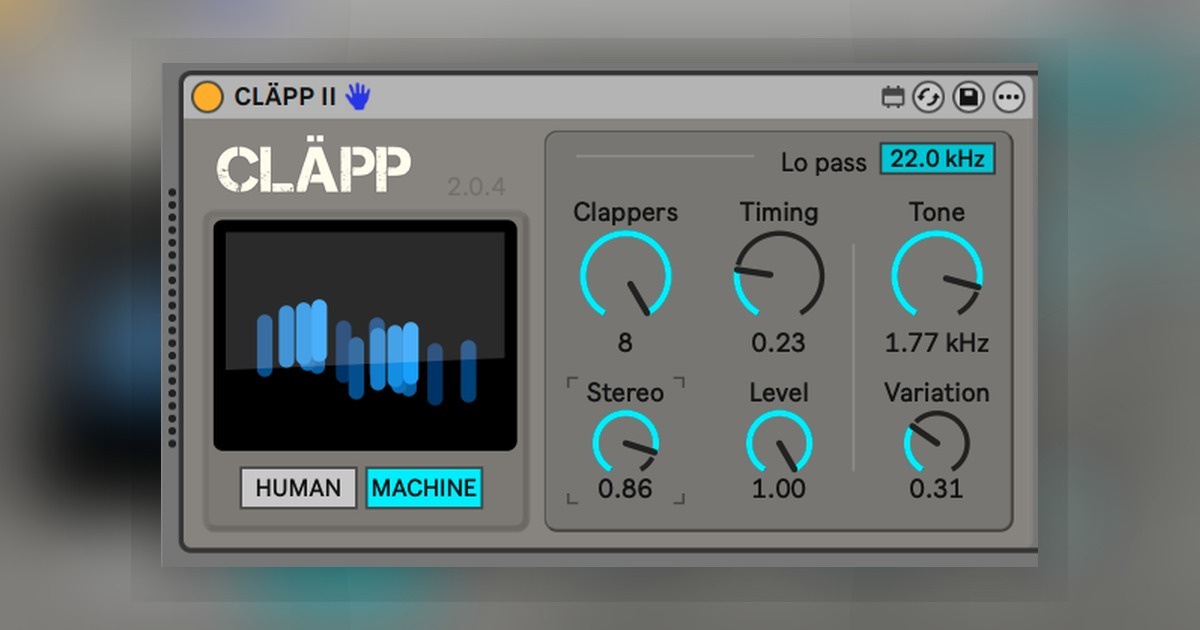
Task: Click the Stereo knob
Action: [625, 443]
